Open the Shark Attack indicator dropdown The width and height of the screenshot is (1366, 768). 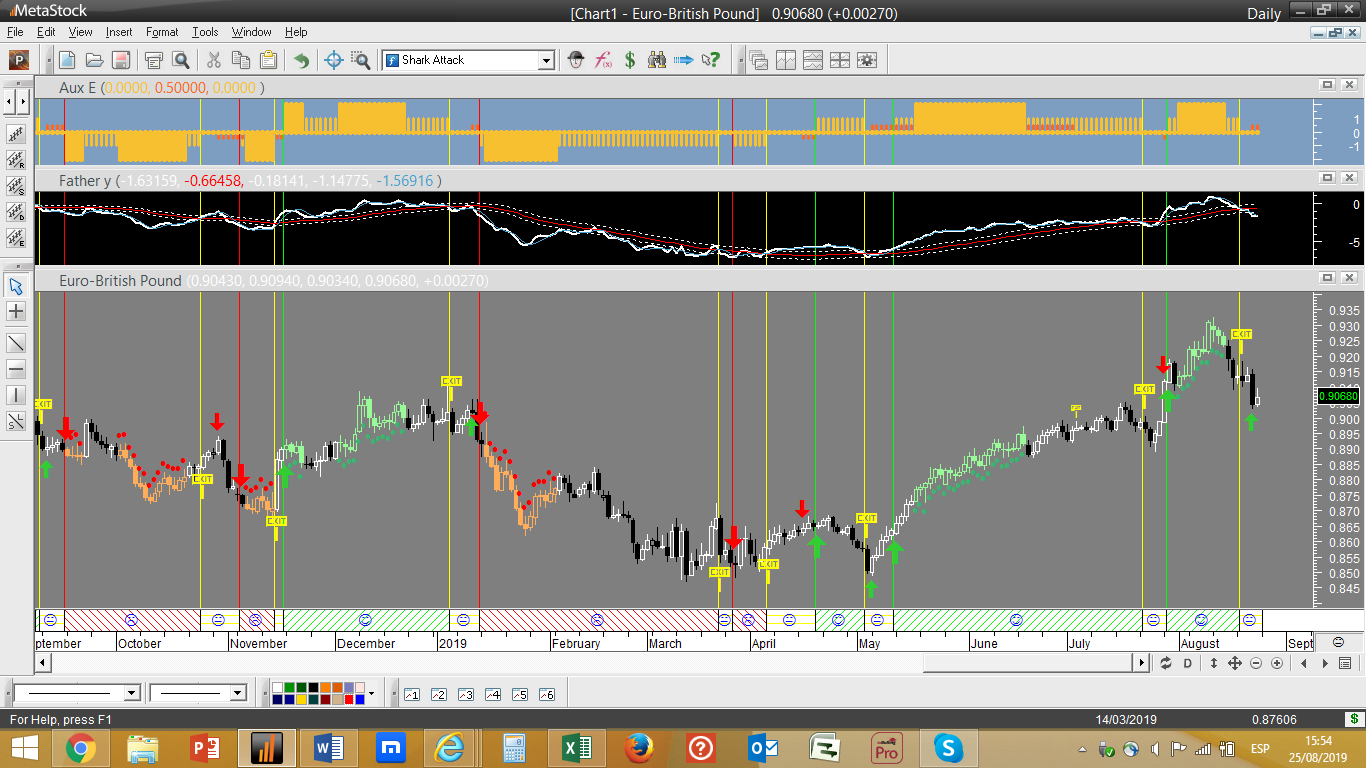pos(546,60)
